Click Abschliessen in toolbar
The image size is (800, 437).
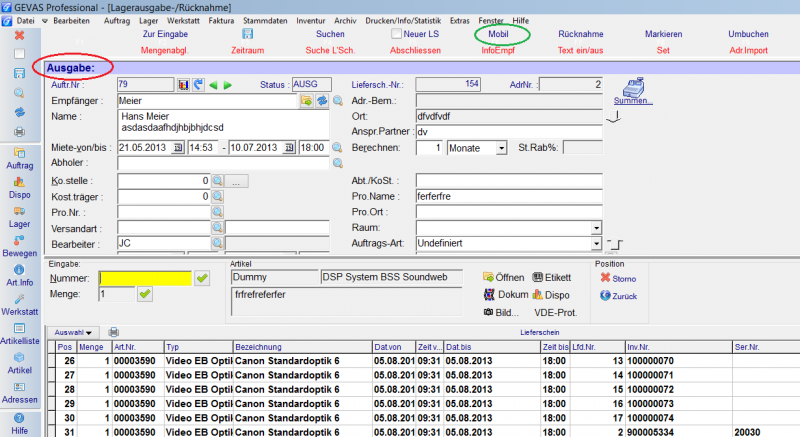pyautogui.click(x=415, y=50)
